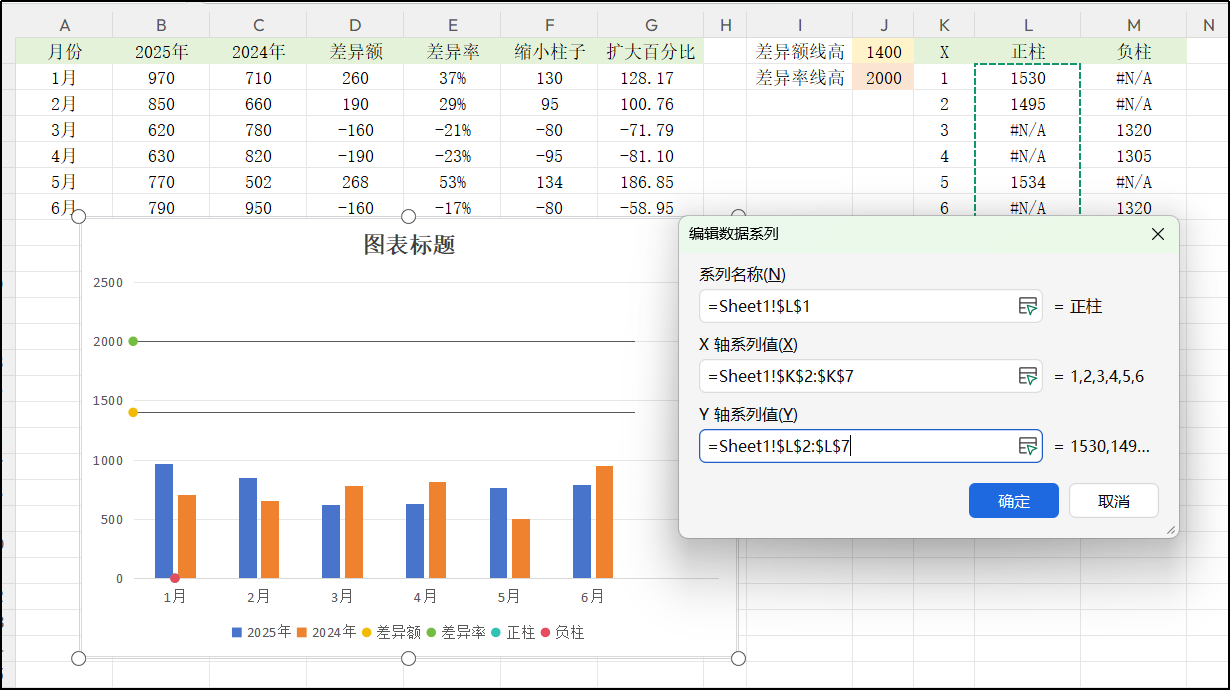Screen dimensions: 1230x691
Task: Select column C header
Action: pos(258,25)
